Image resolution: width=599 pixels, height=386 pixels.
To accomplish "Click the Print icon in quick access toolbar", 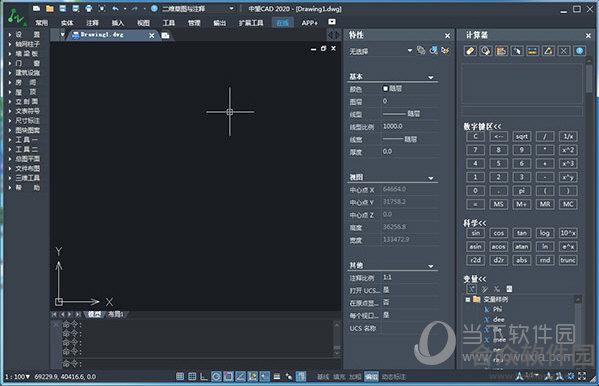I will [x=89, y=8].
